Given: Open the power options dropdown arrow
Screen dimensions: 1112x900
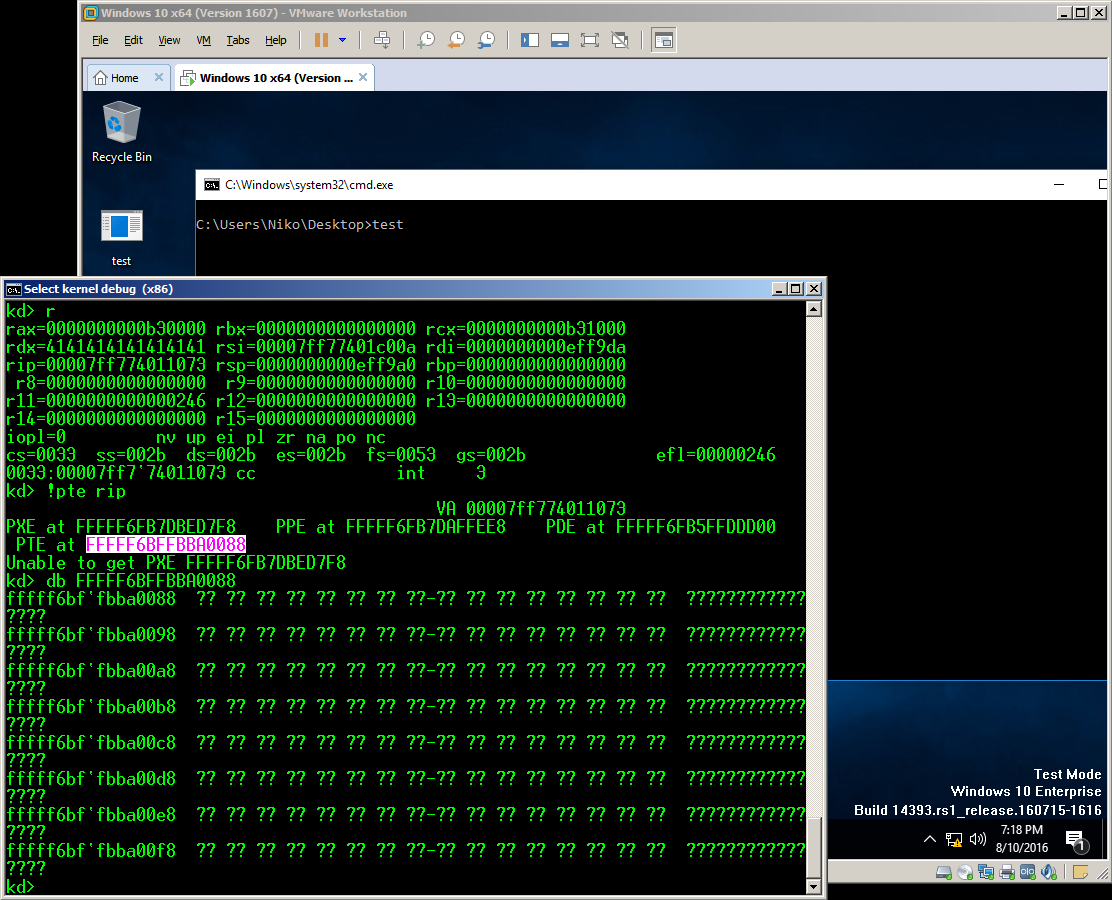Looking at the screenshot, I should [x=343, y=40].
